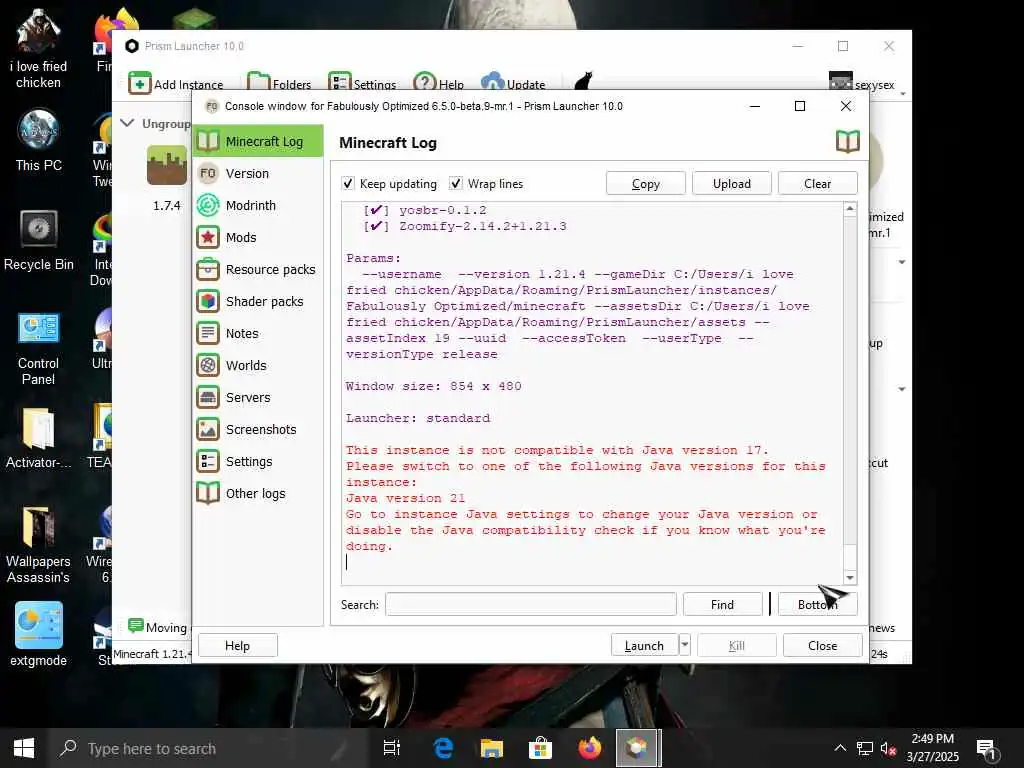This screenshot has height=768, width=1024.
Task: Click the log vertical scrollbar thumb
Action: coord(850,556)
